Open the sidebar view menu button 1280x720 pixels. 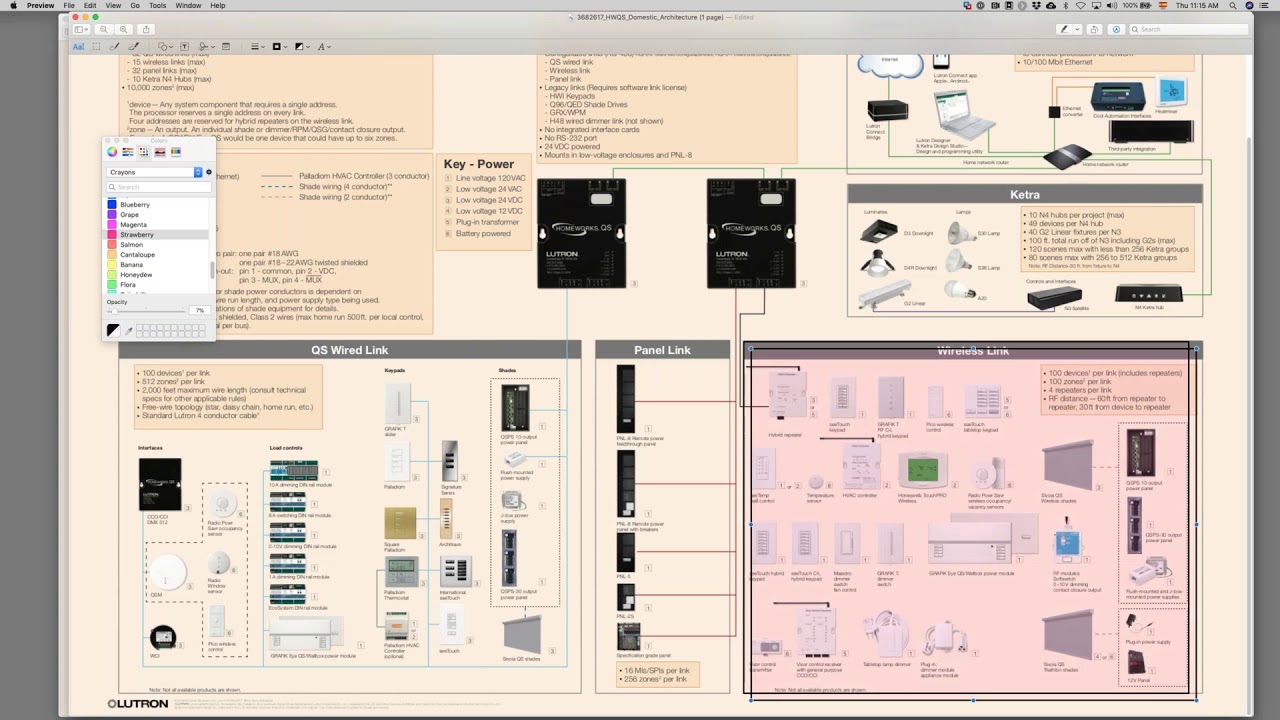point(81,29)
